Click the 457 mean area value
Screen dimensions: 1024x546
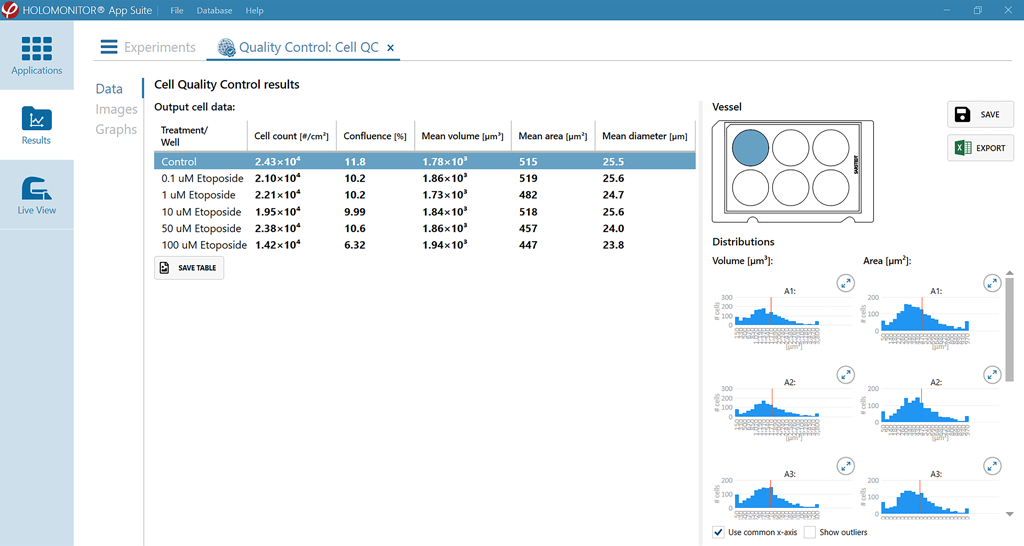click(528, 229)
